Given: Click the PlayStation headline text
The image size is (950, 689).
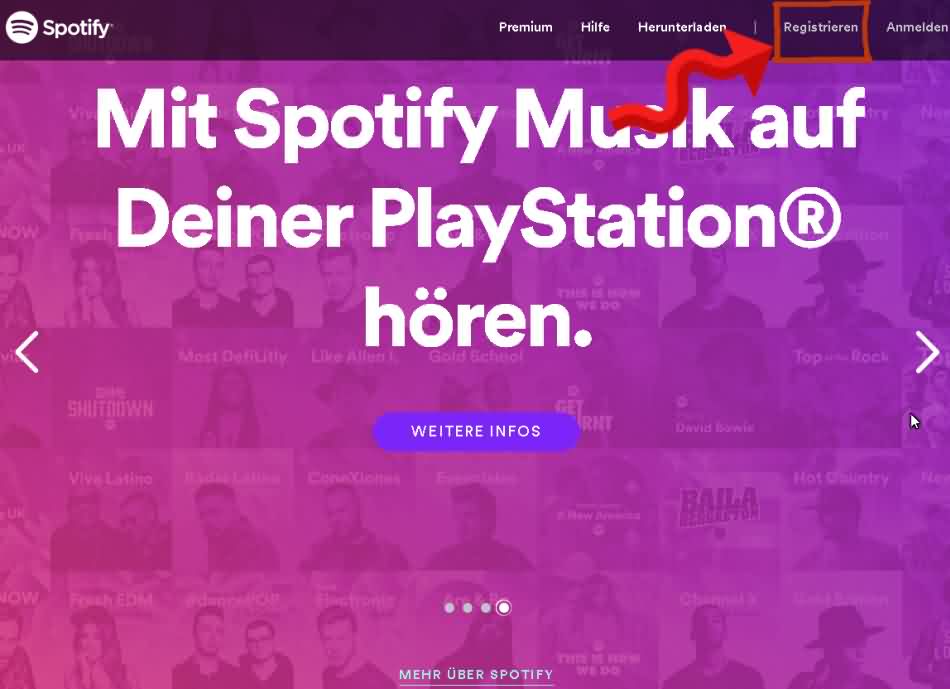Looking at the screenshot, I should click(x=479, y=218).
